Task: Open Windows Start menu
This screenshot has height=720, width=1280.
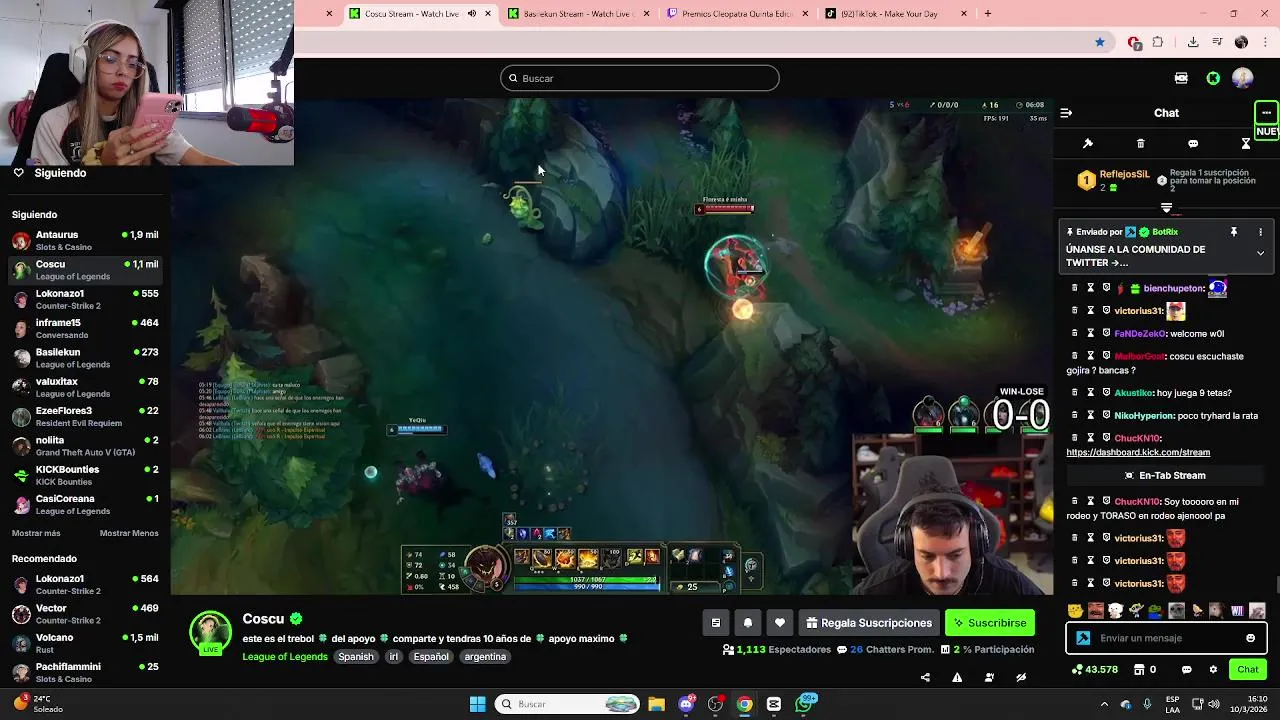Action: coord(477,704)
